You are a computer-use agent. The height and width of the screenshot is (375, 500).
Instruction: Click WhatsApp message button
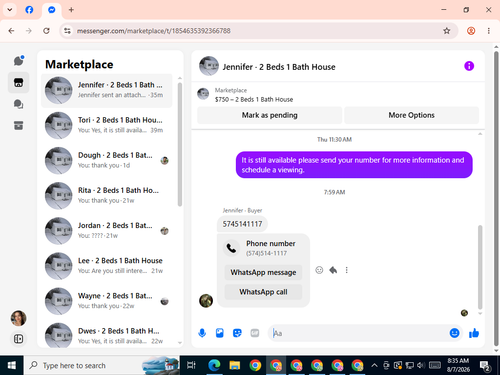pos(263,273)
